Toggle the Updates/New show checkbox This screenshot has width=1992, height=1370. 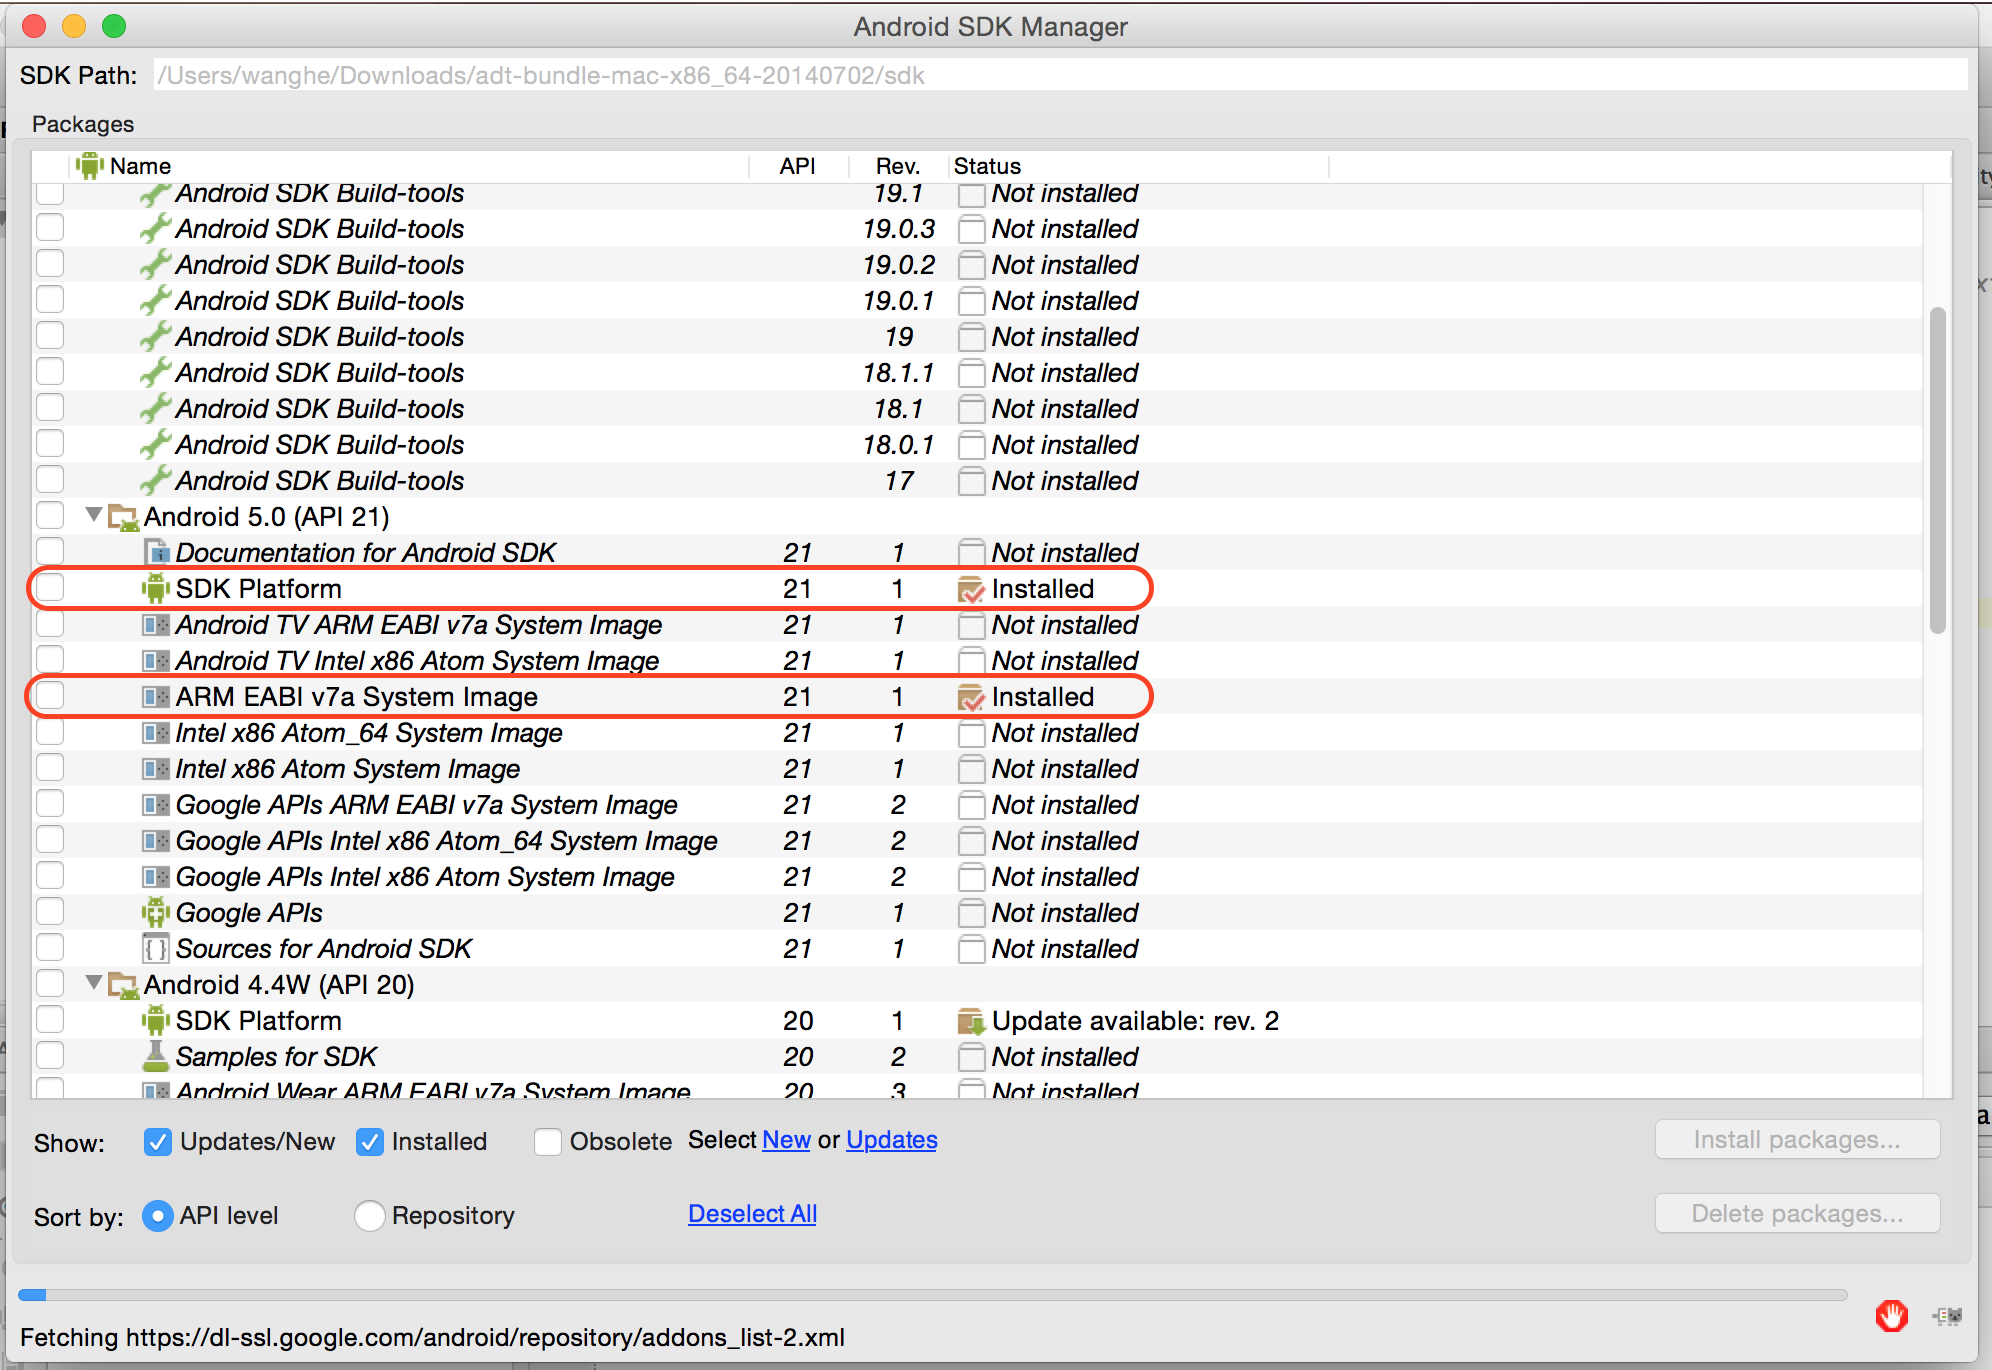(157, 1141)
